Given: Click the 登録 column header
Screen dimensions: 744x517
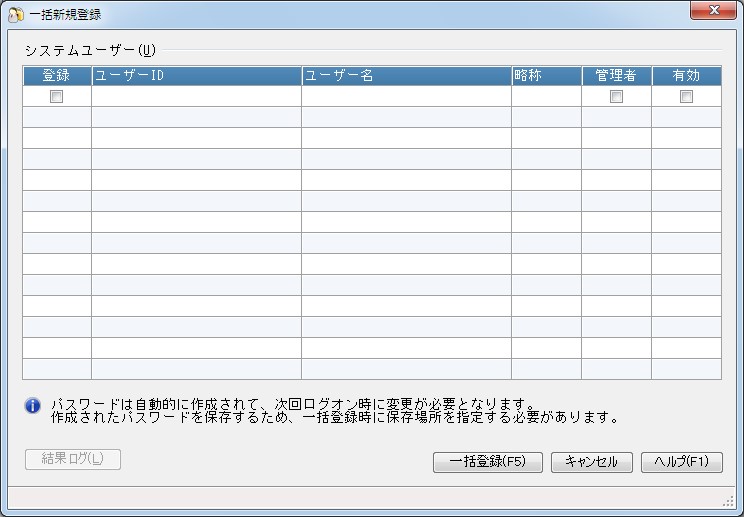Looking at the screenshot, I should point(57,75).
